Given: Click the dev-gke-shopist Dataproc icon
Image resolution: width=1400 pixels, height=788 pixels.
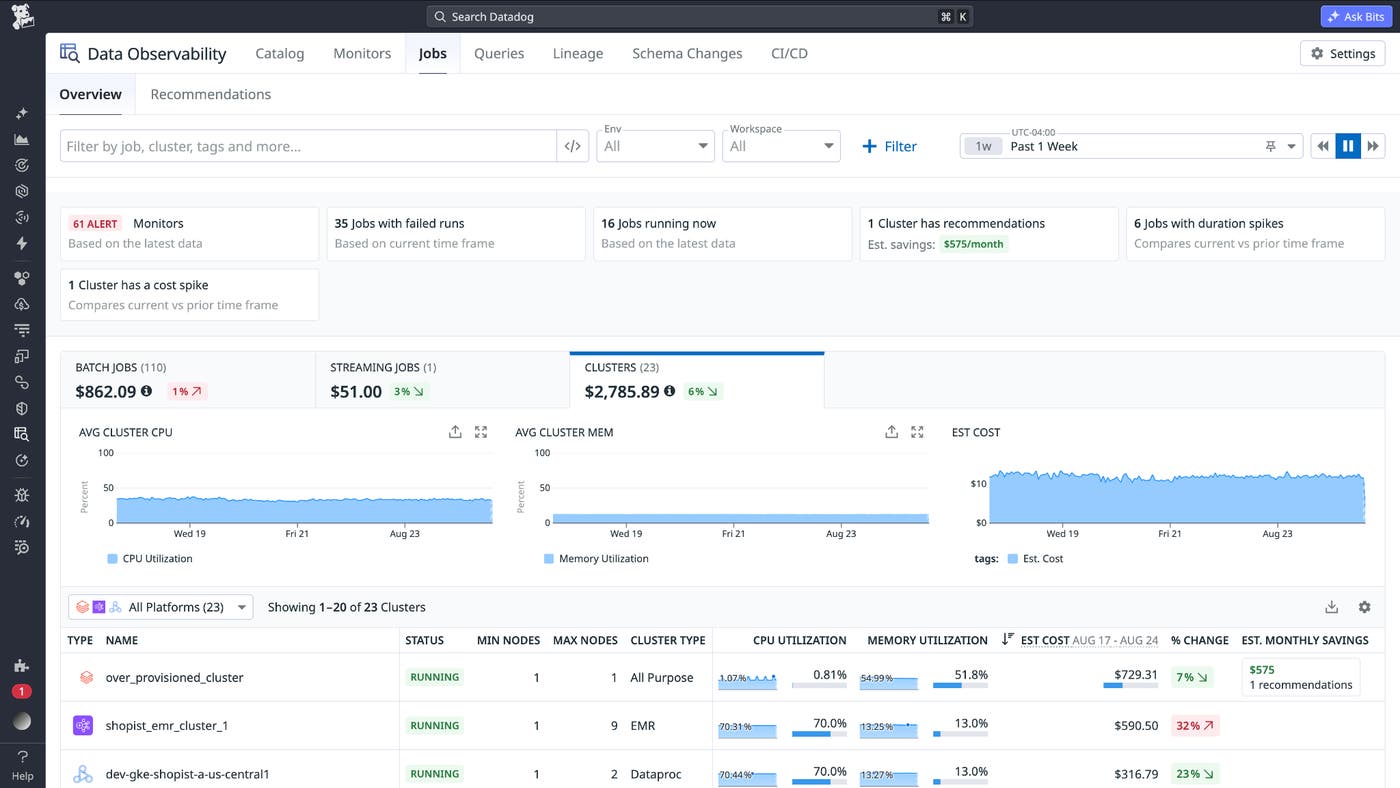Looking at the screenshot, I should pyautogui.click(x=83, y=774).
